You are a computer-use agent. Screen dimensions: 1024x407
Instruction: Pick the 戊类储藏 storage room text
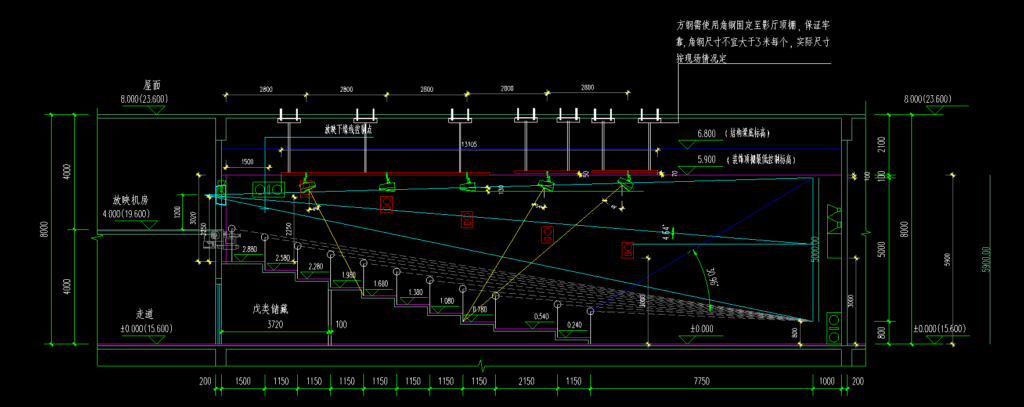tap(270, 310)
